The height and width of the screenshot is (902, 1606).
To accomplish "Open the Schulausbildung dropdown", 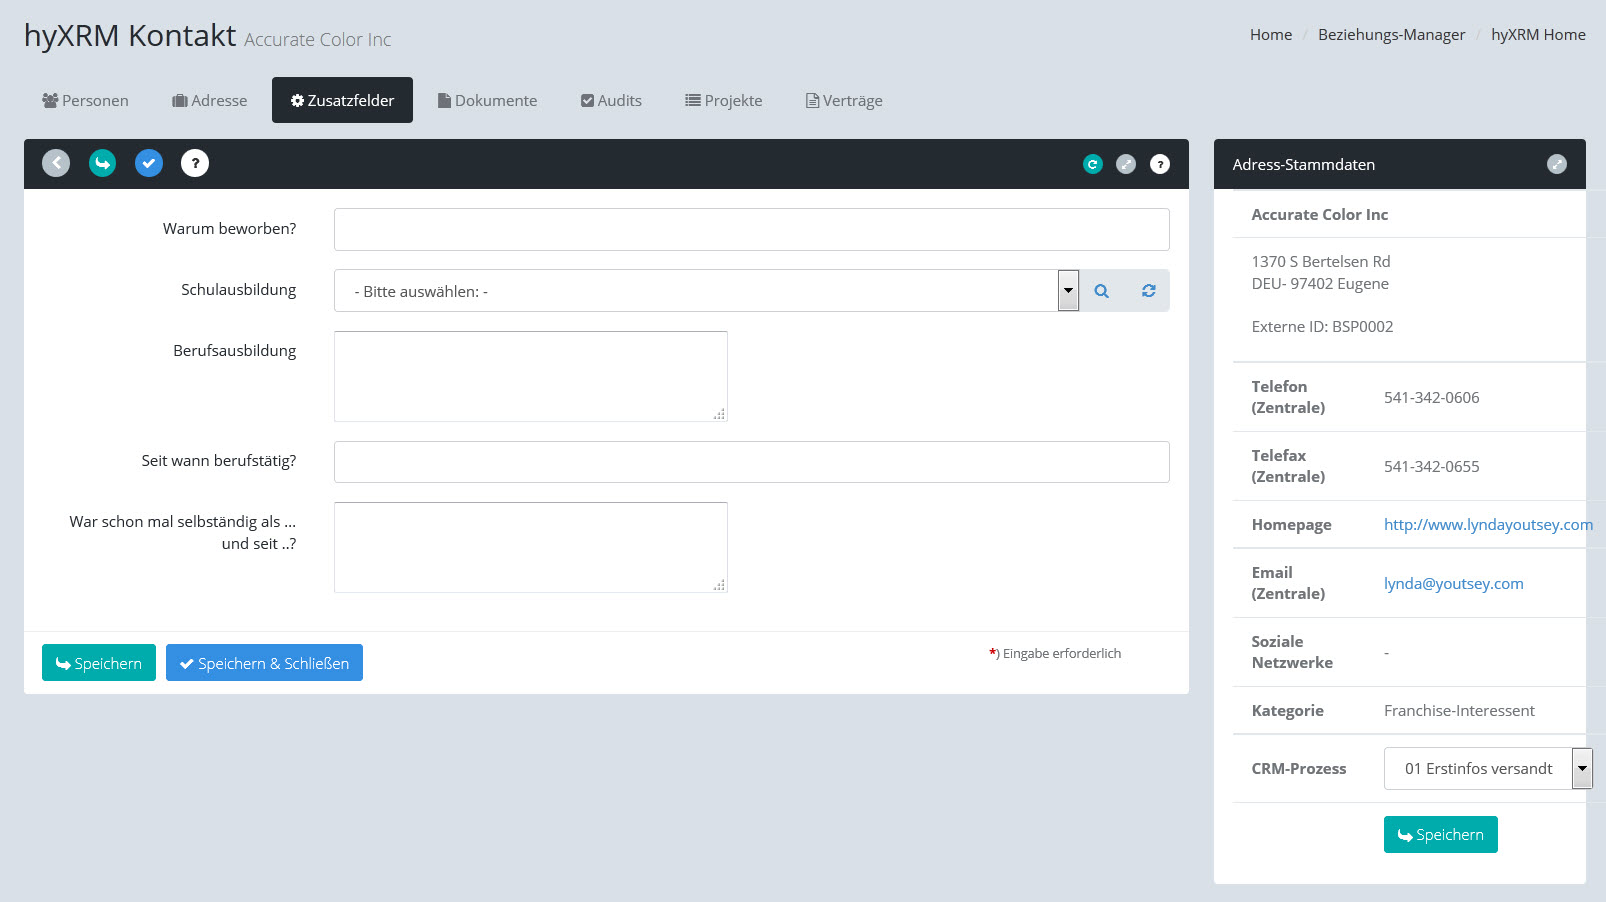I will click(x=1068, y=291).
